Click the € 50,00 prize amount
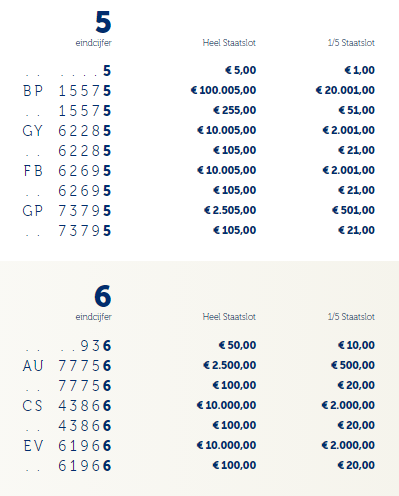Screen dimensions: 399x496 point(237,345)
